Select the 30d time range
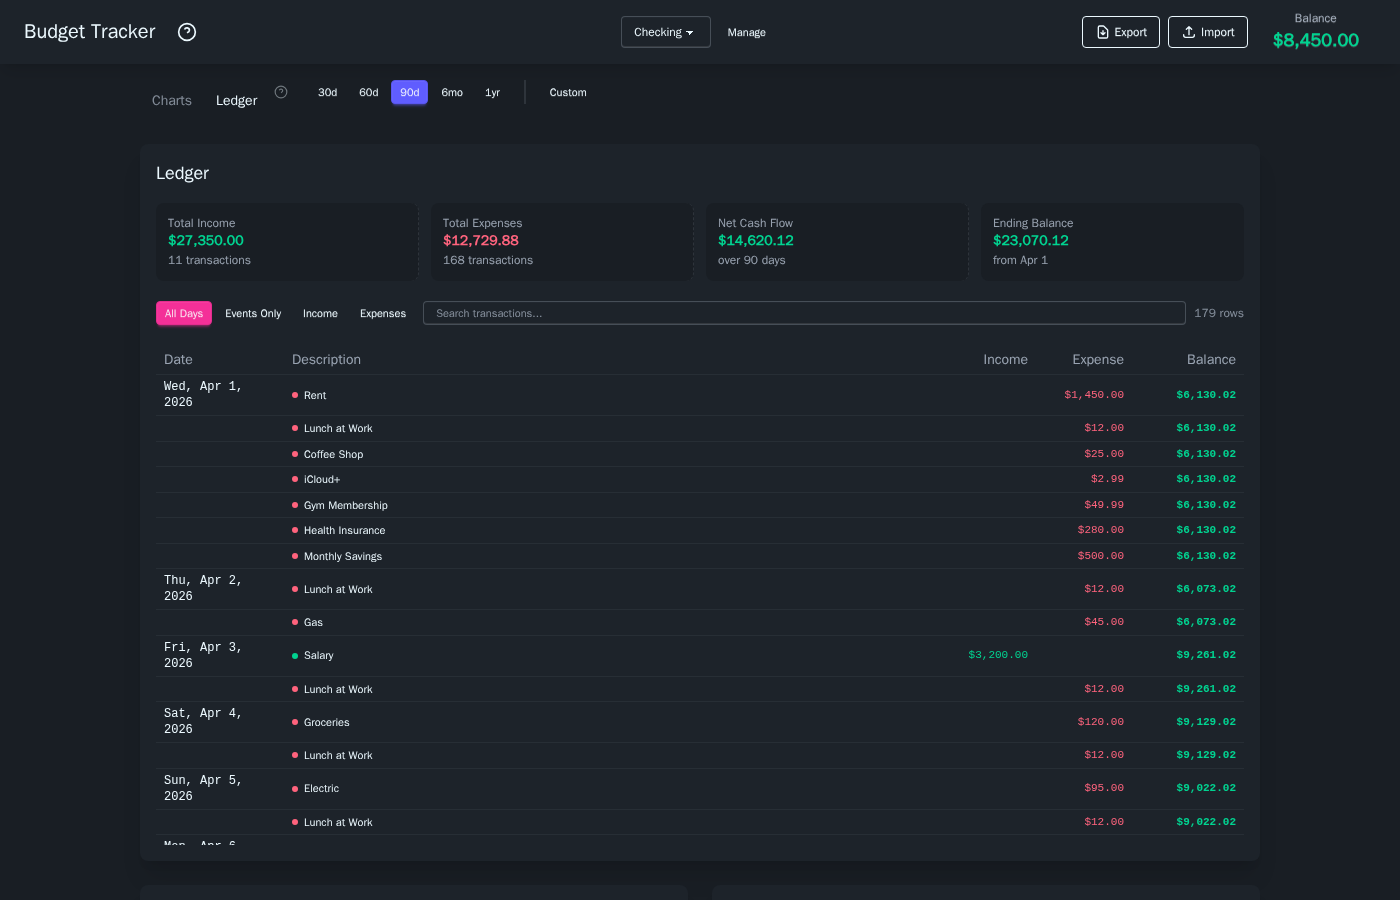The height and width of the screenshot is (900, 1400). click(x=327, y=92)
